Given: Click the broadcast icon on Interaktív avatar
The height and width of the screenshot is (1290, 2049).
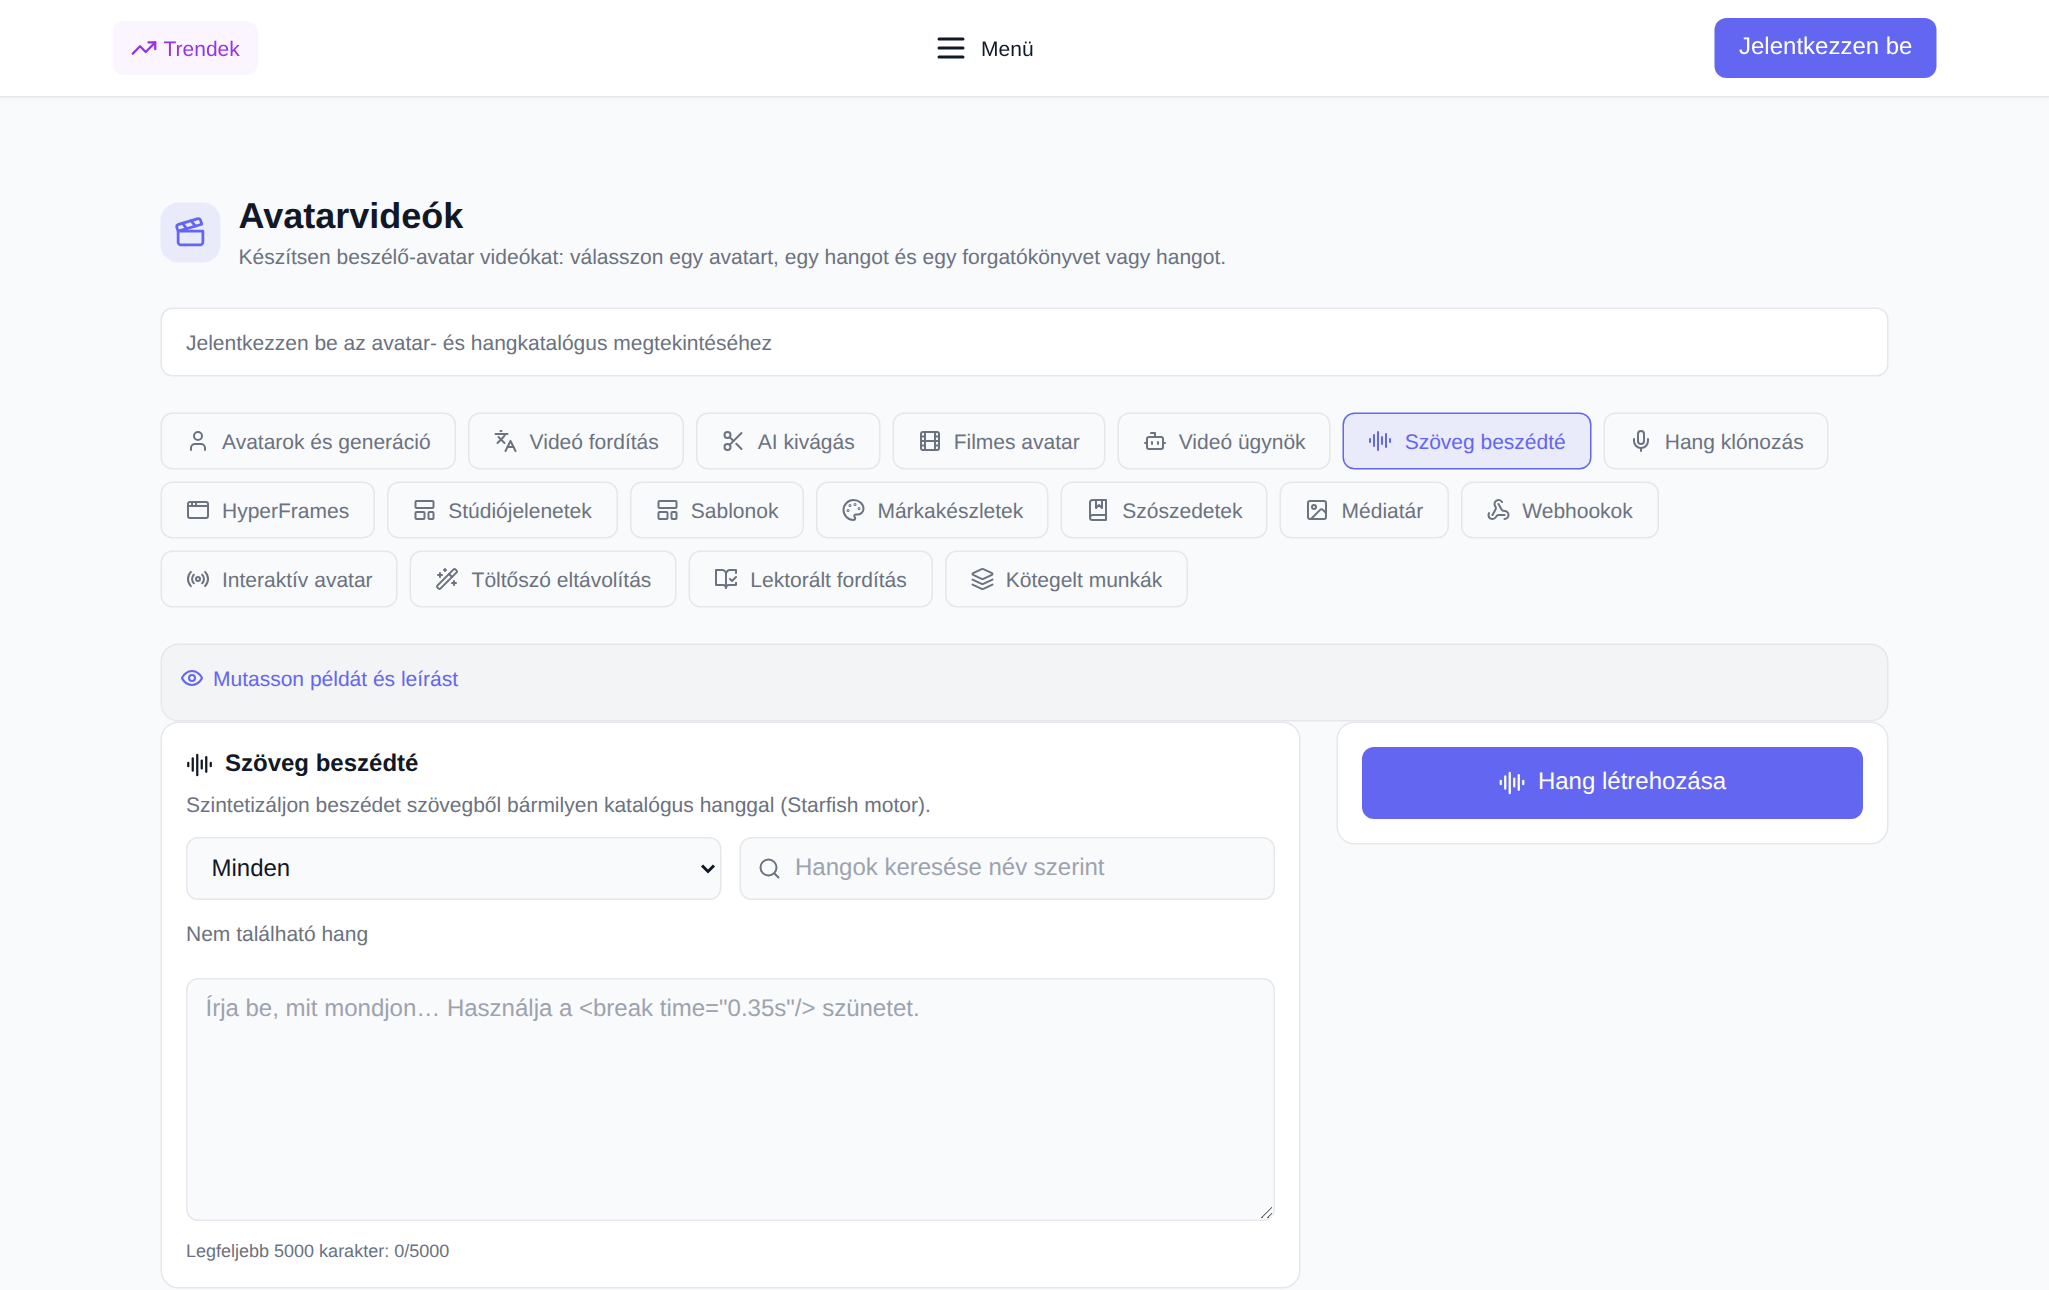Looking at the screenshot, I should click(198, 579).
